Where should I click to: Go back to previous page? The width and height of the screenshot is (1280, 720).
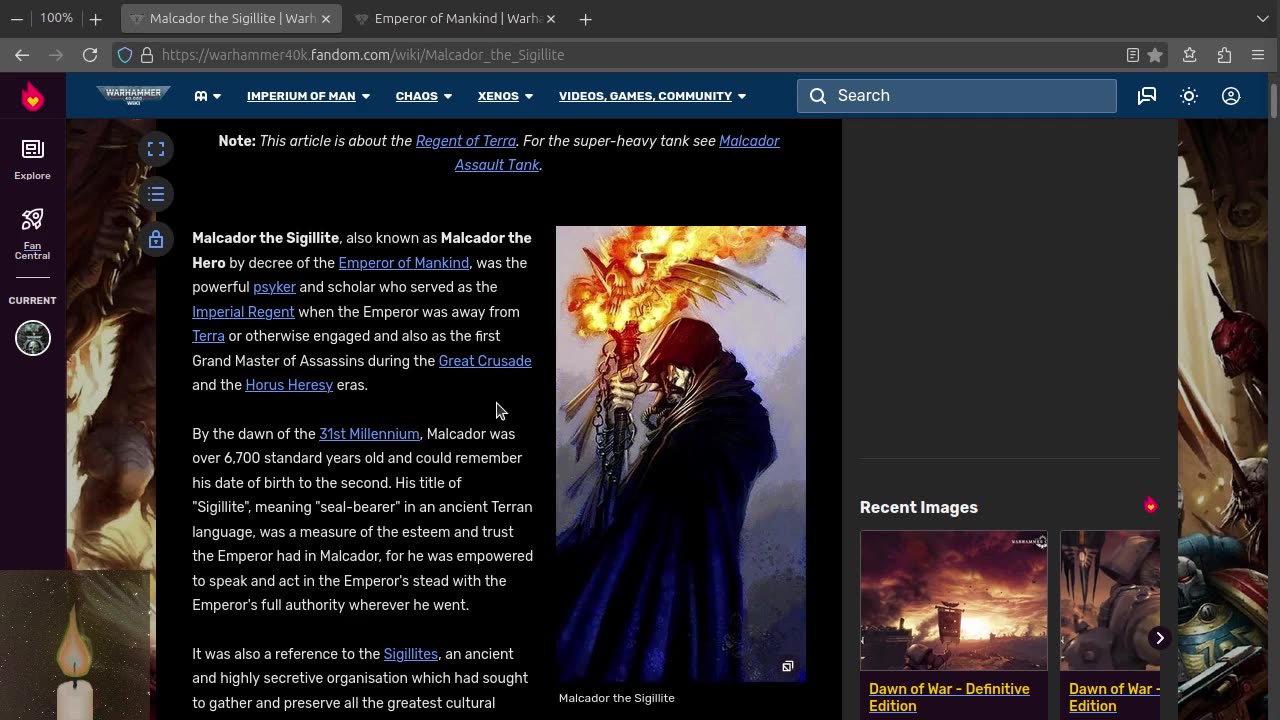tap(22, 55)
